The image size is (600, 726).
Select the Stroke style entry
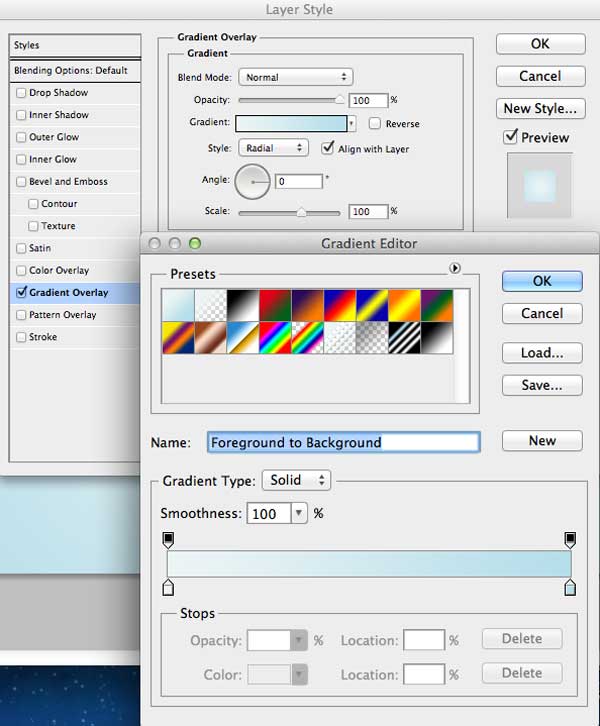(43, 337)
